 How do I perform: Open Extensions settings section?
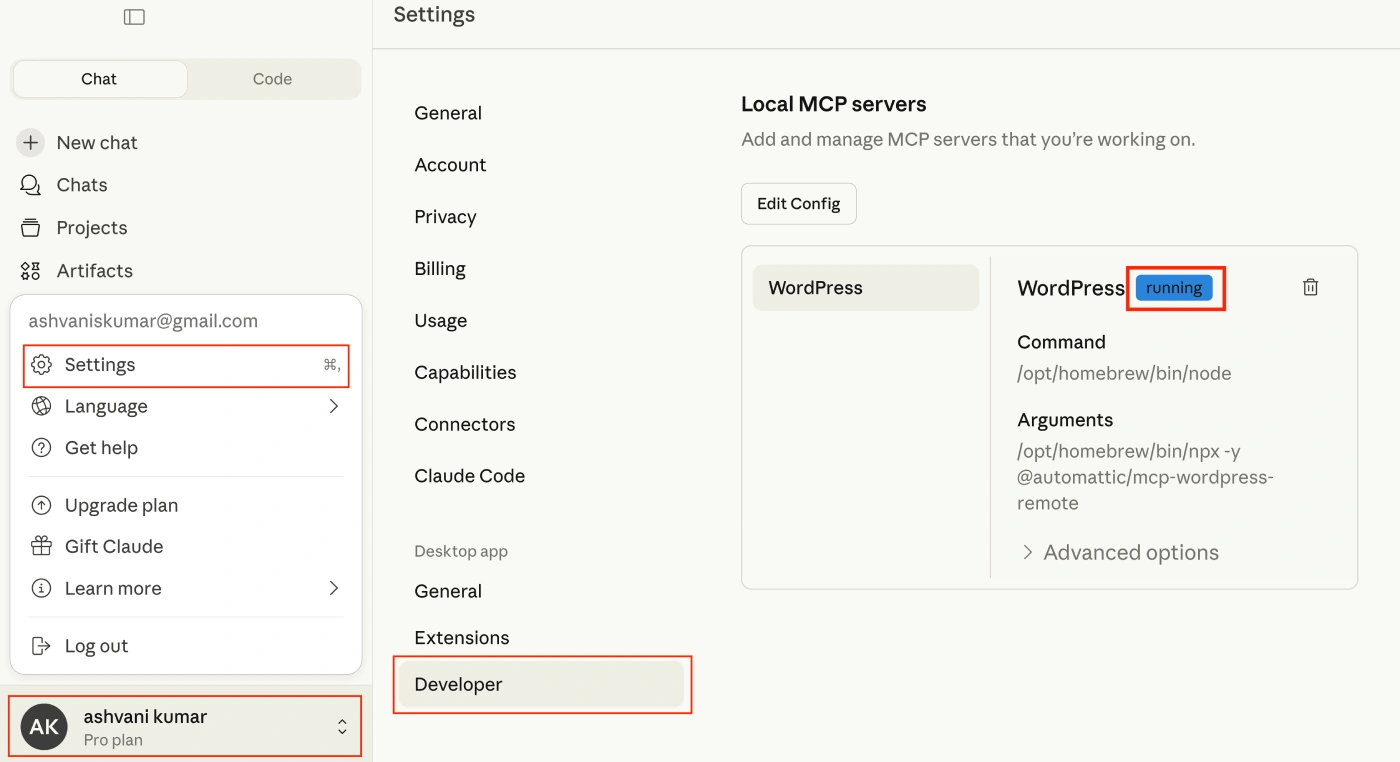tap(462, 638)
